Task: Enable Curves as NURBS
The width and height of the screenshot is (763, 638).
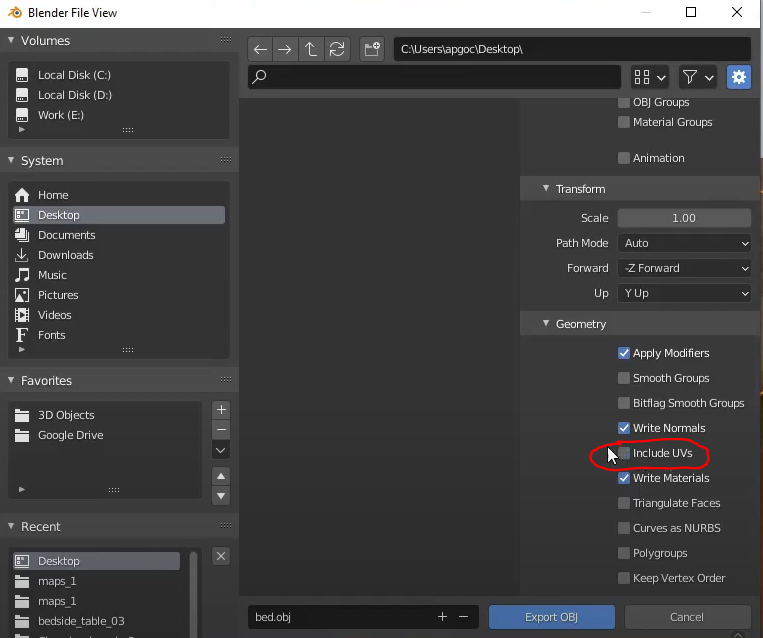Action: [623, 528]
